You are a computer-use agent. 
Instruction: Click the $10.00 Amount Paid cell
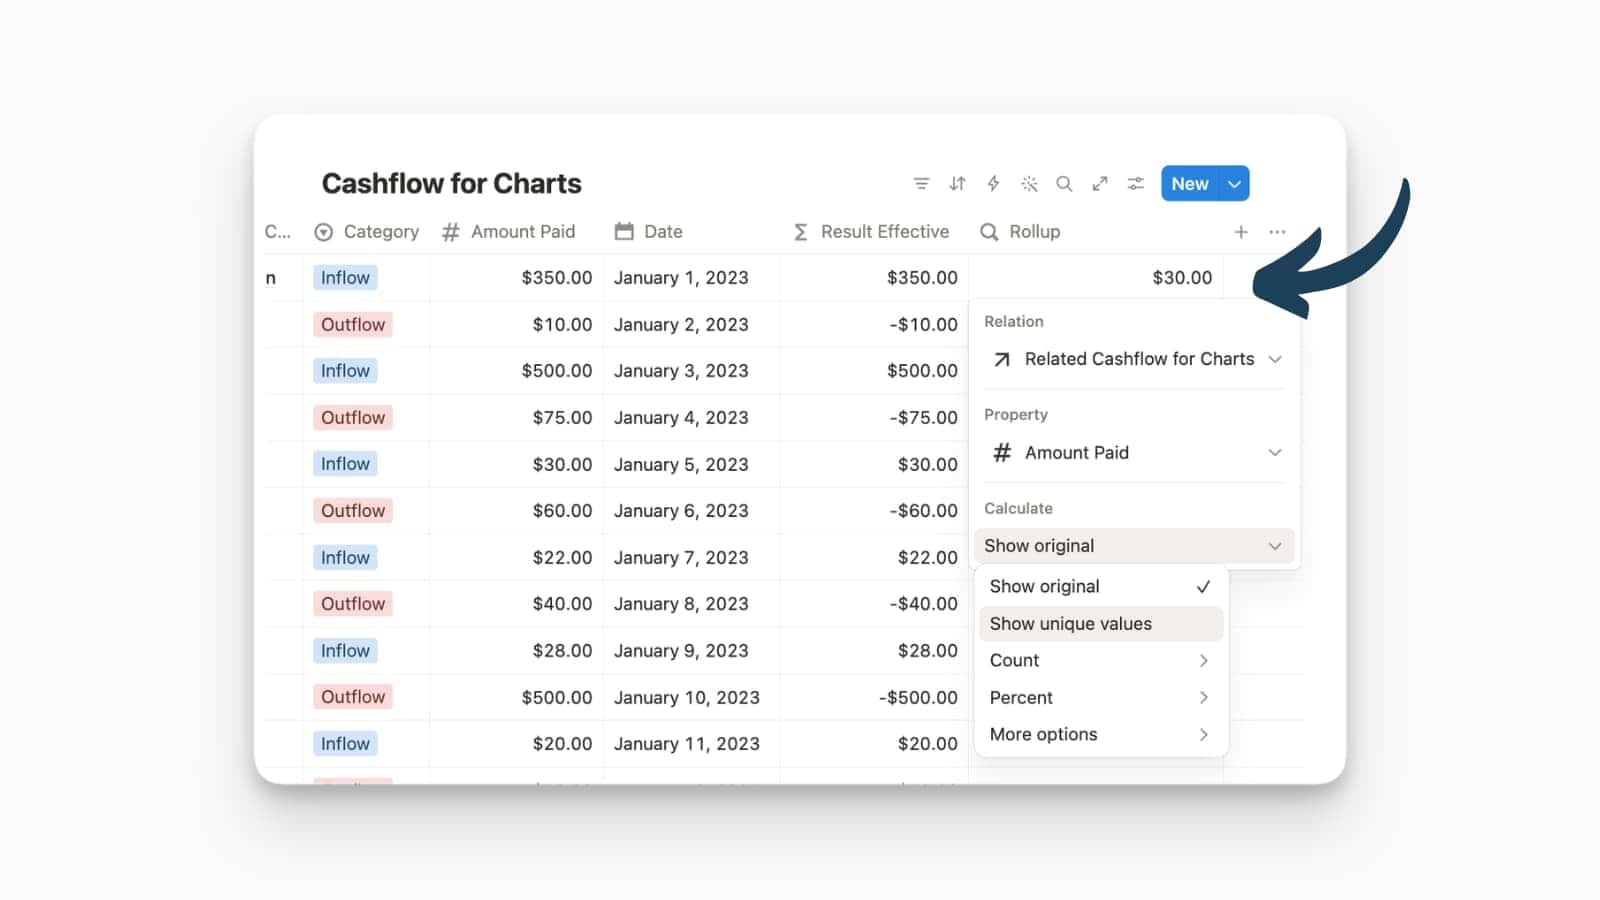tap(516, 325)
